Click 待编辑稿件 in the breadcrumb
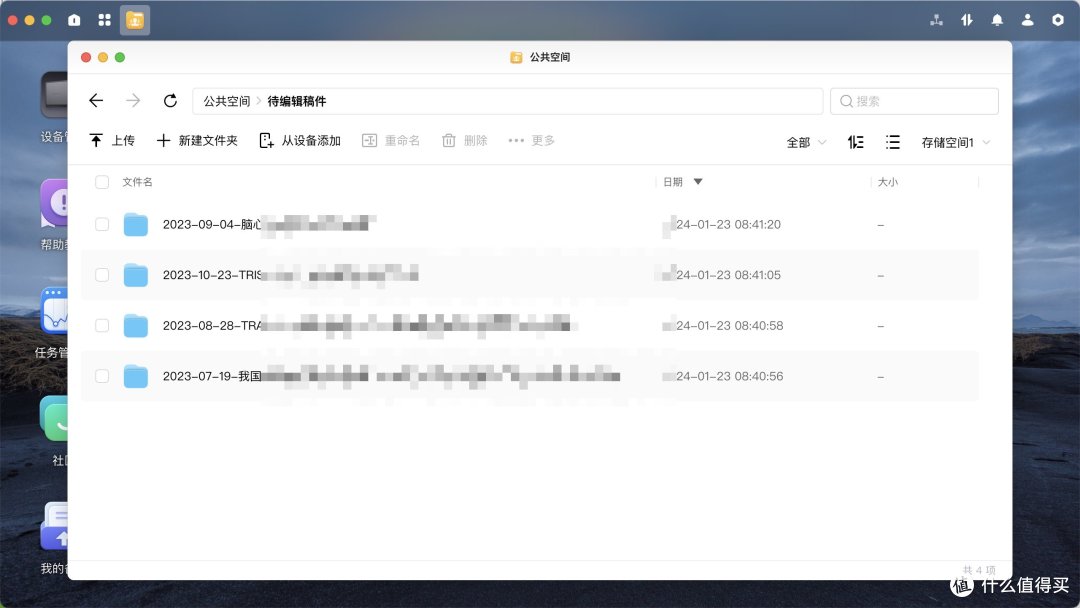Viewport: 1080px width, 608px height. click(296, 101)
